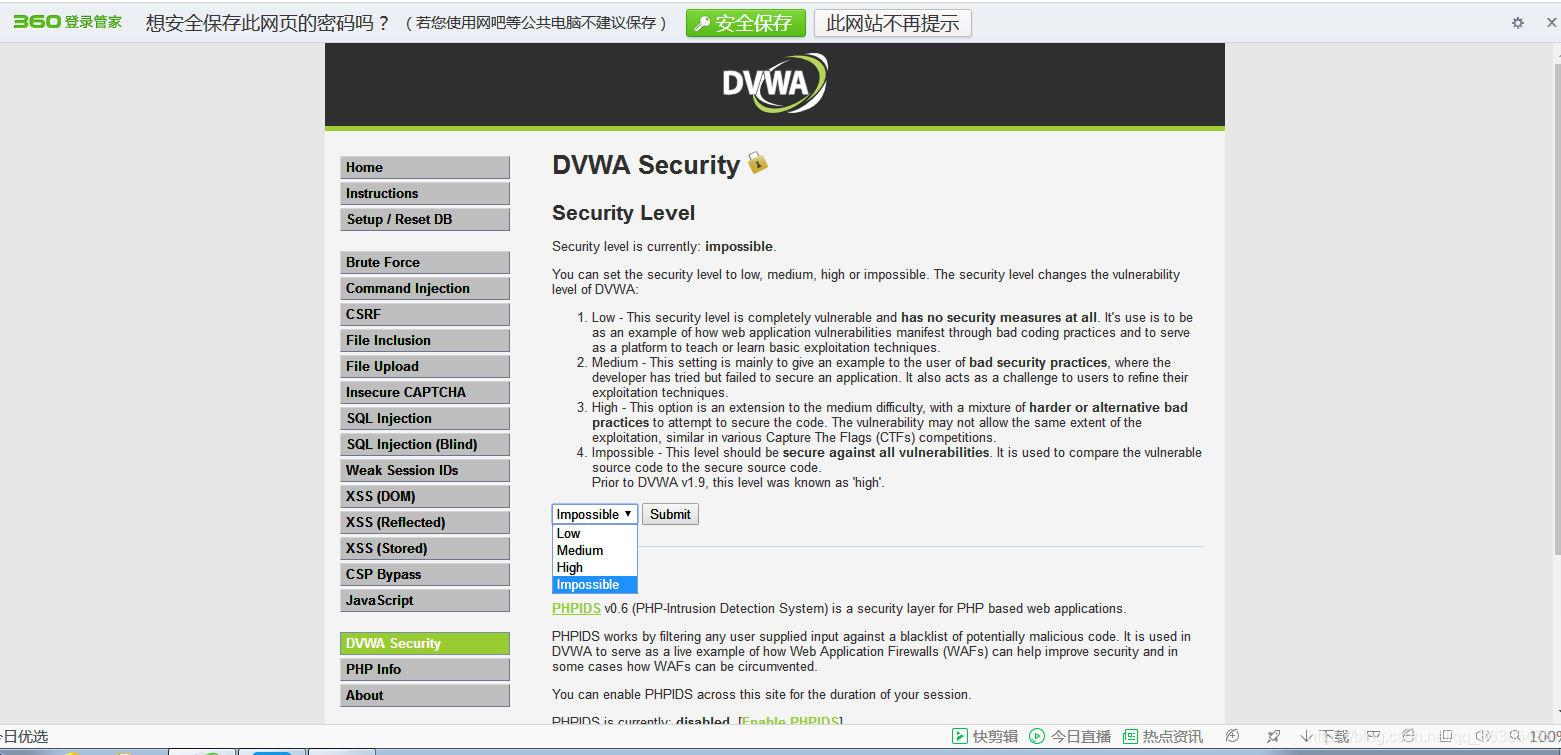Image resolution: width=1561 pixels, height=755 pixels.
Task: Open the Instructions page
Action: tap(425, 193)
